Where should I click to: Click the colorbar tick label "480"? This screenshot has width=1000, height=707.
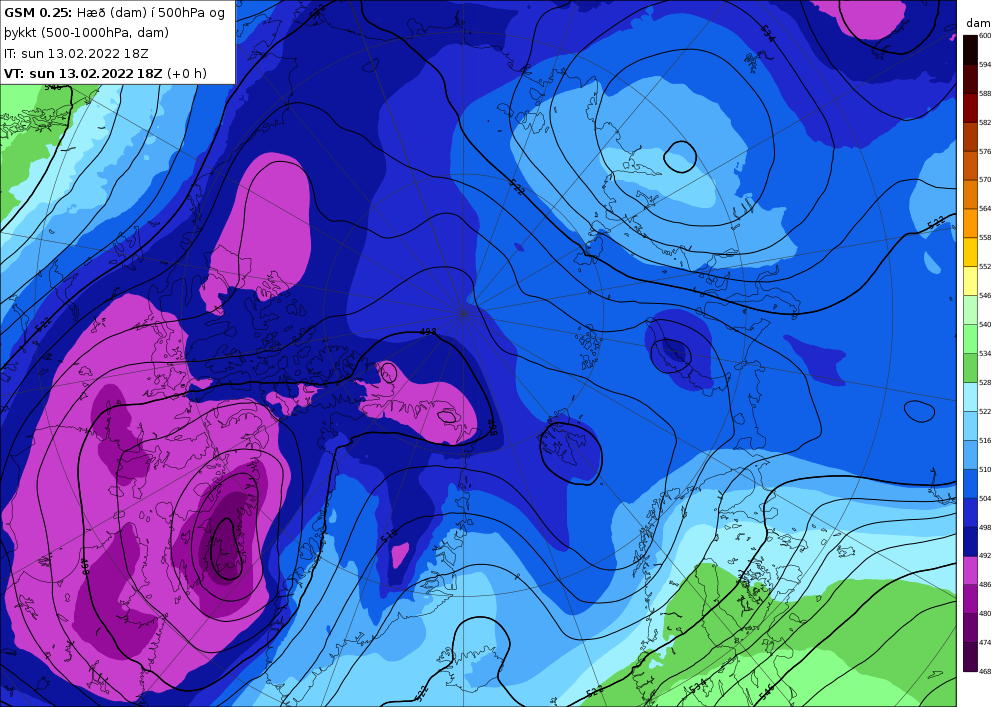(985, 614)
